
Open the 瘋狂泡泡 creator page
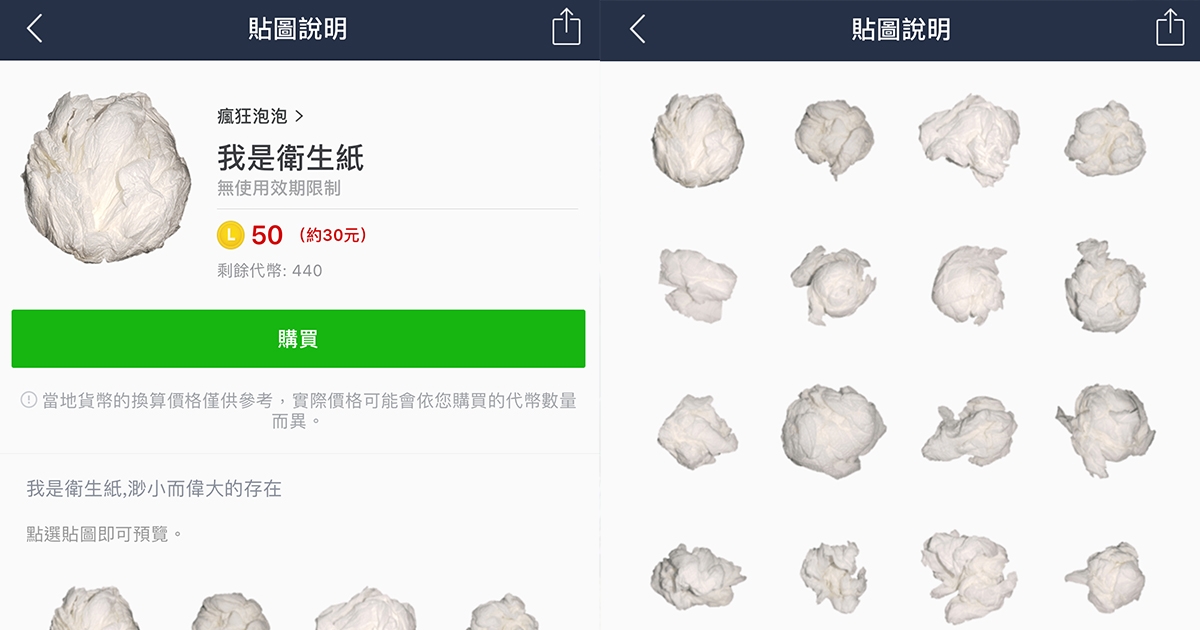tap(260, 116)
